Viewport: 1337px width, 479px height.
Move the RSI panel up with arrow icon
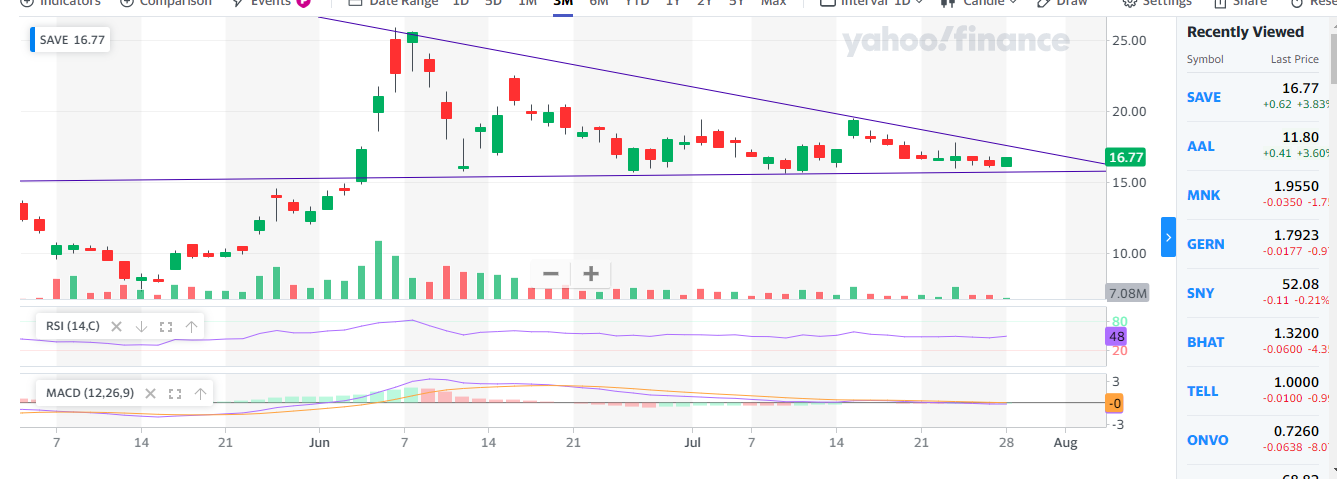point(190,326)
